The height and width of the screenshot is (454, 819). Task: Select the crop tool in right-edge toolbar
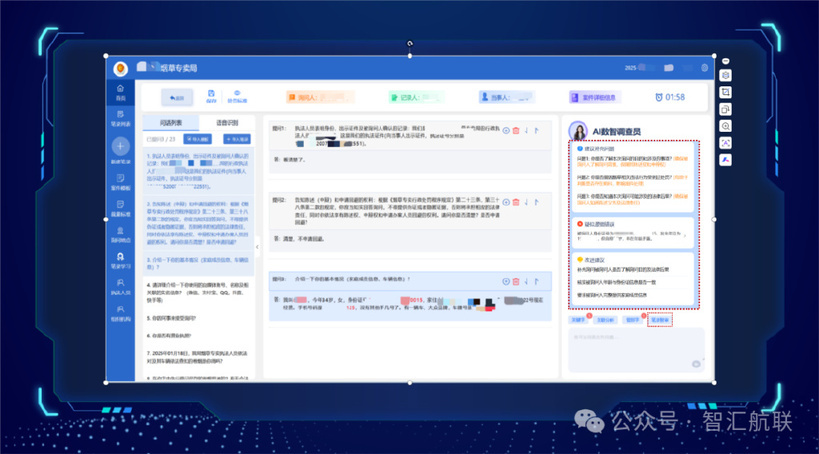(725, 92)
